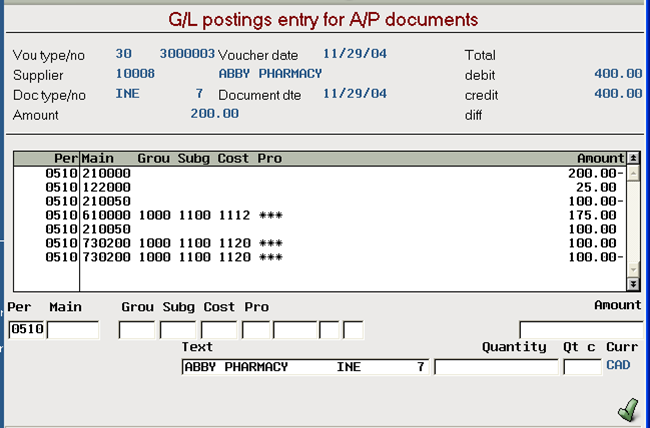Image resolution: width=650 pixels, height=428 pixels.
Task: Click the Grou input field
Action: click(x=137, y=330)
